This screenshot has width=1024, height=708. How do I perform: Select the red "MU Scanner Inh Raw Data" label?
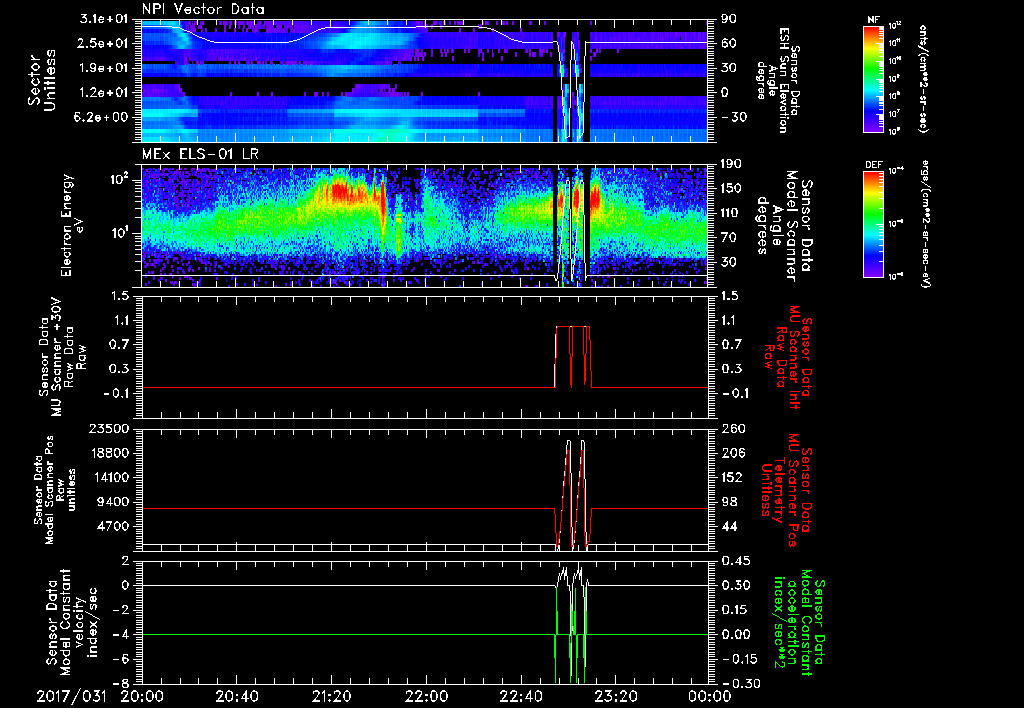pyautogui.click(x=788, y=356)
